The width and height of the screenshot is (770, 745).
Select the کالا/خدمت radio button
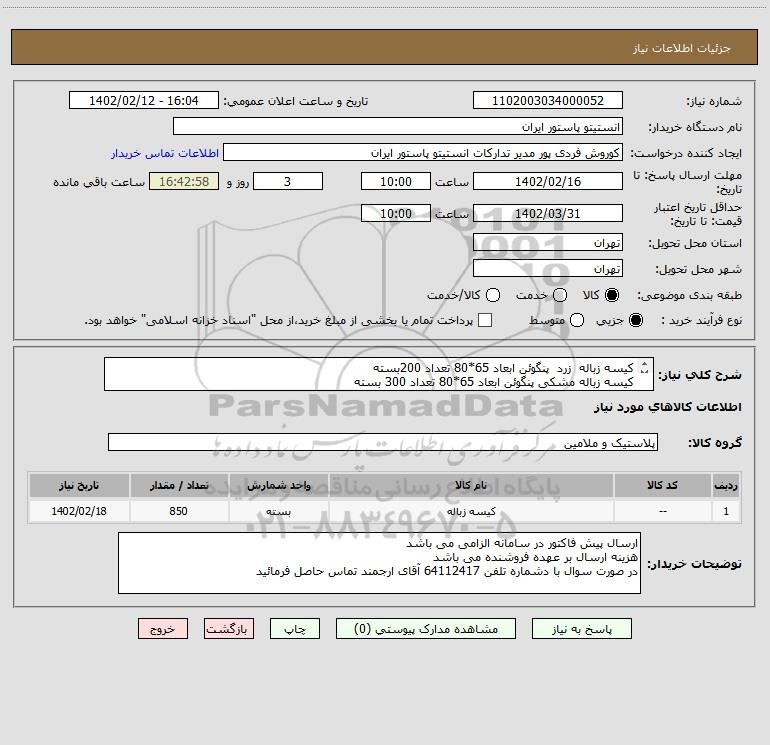pos(493,295)
